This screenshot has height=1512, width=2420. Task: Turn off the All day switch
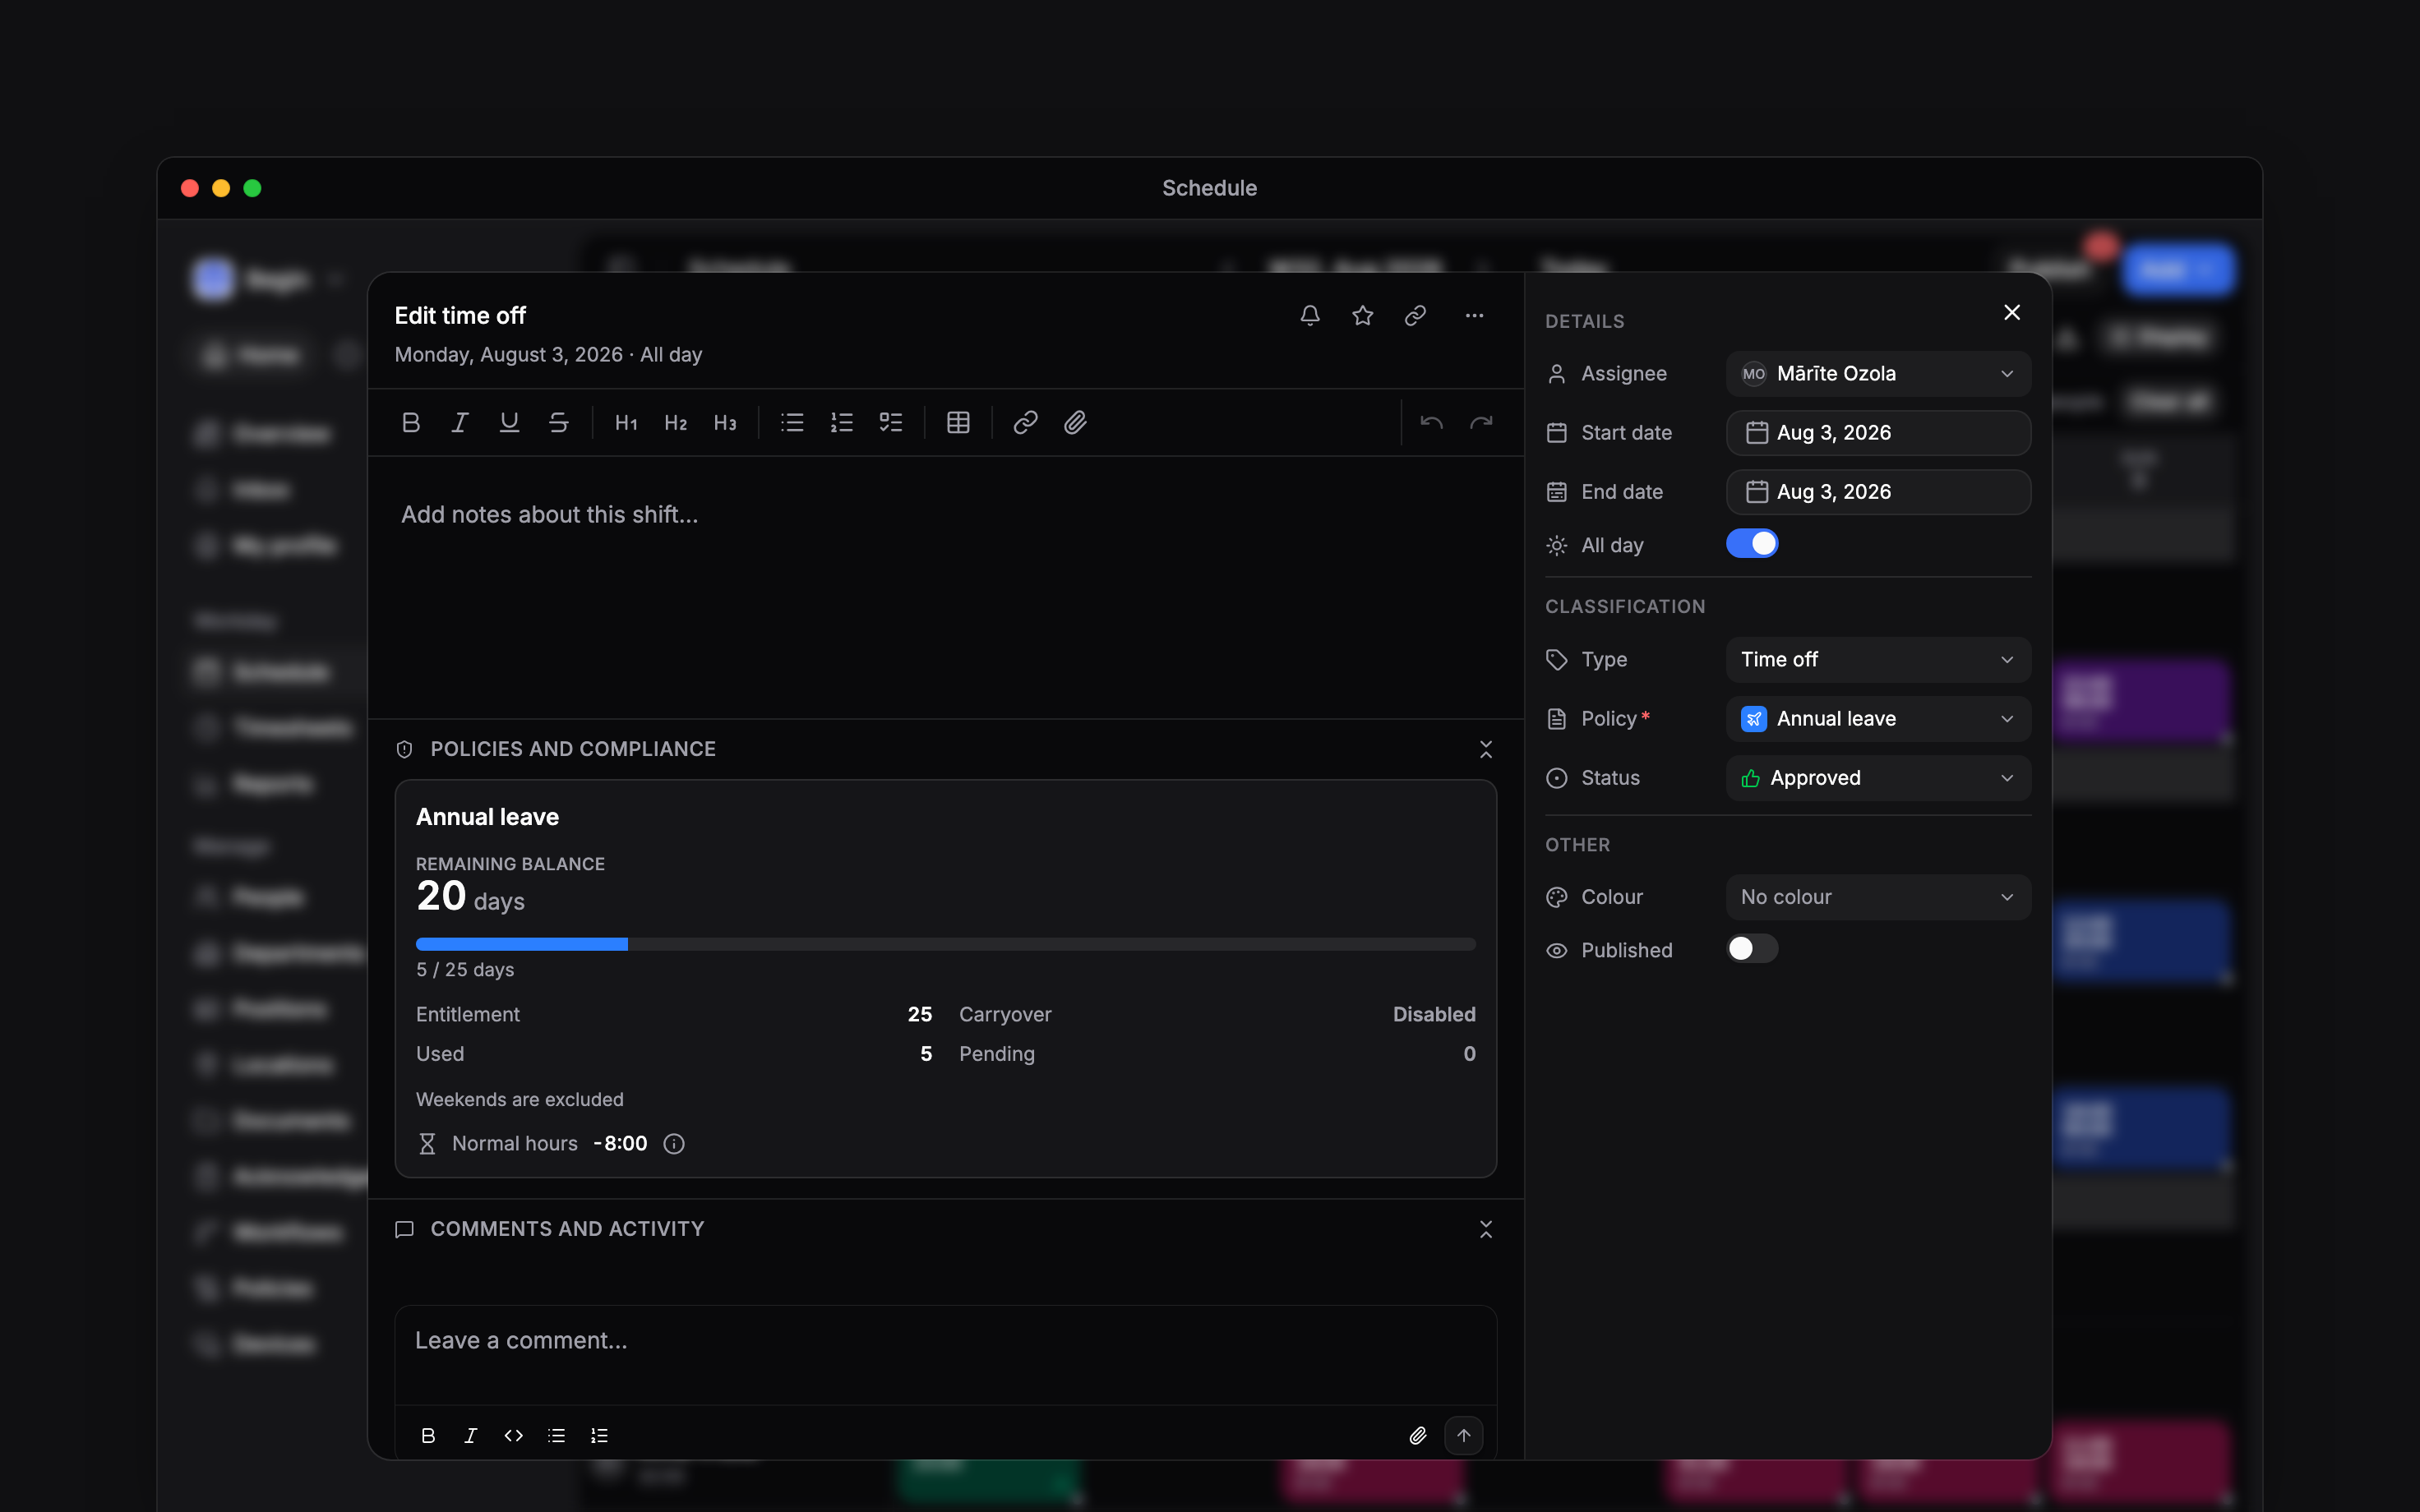tap(1752, 544)
